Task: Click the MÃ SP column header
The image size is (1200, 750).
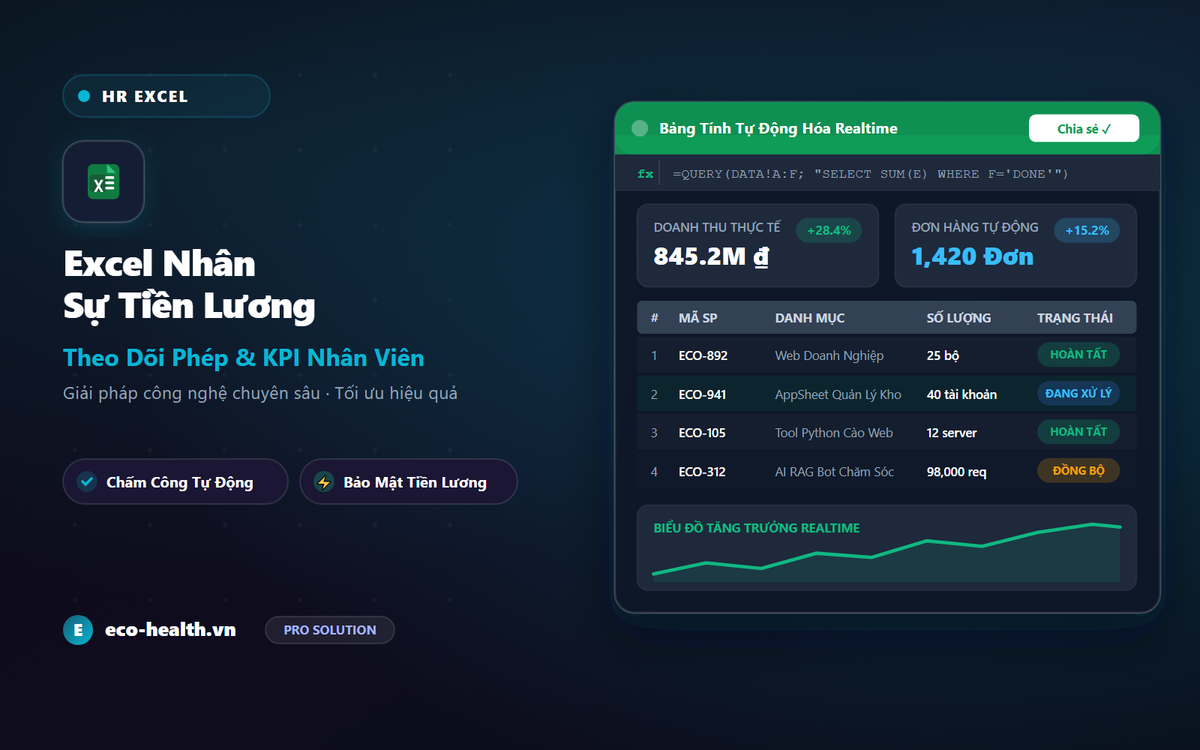Action: [698, 318]
